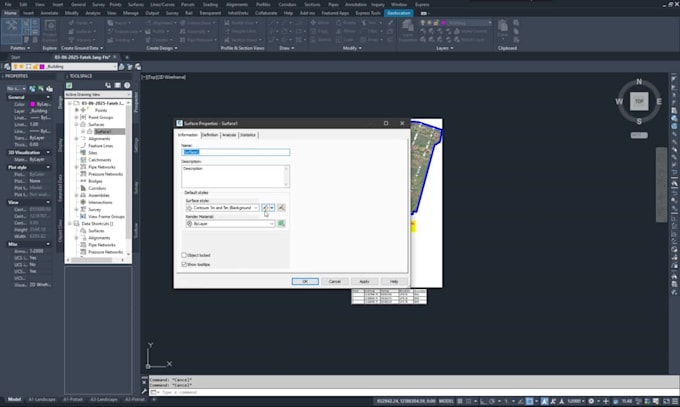Open the Surfaces menu in the menu bar
Screen dimensions: 680x407
(x=136, y=4)
